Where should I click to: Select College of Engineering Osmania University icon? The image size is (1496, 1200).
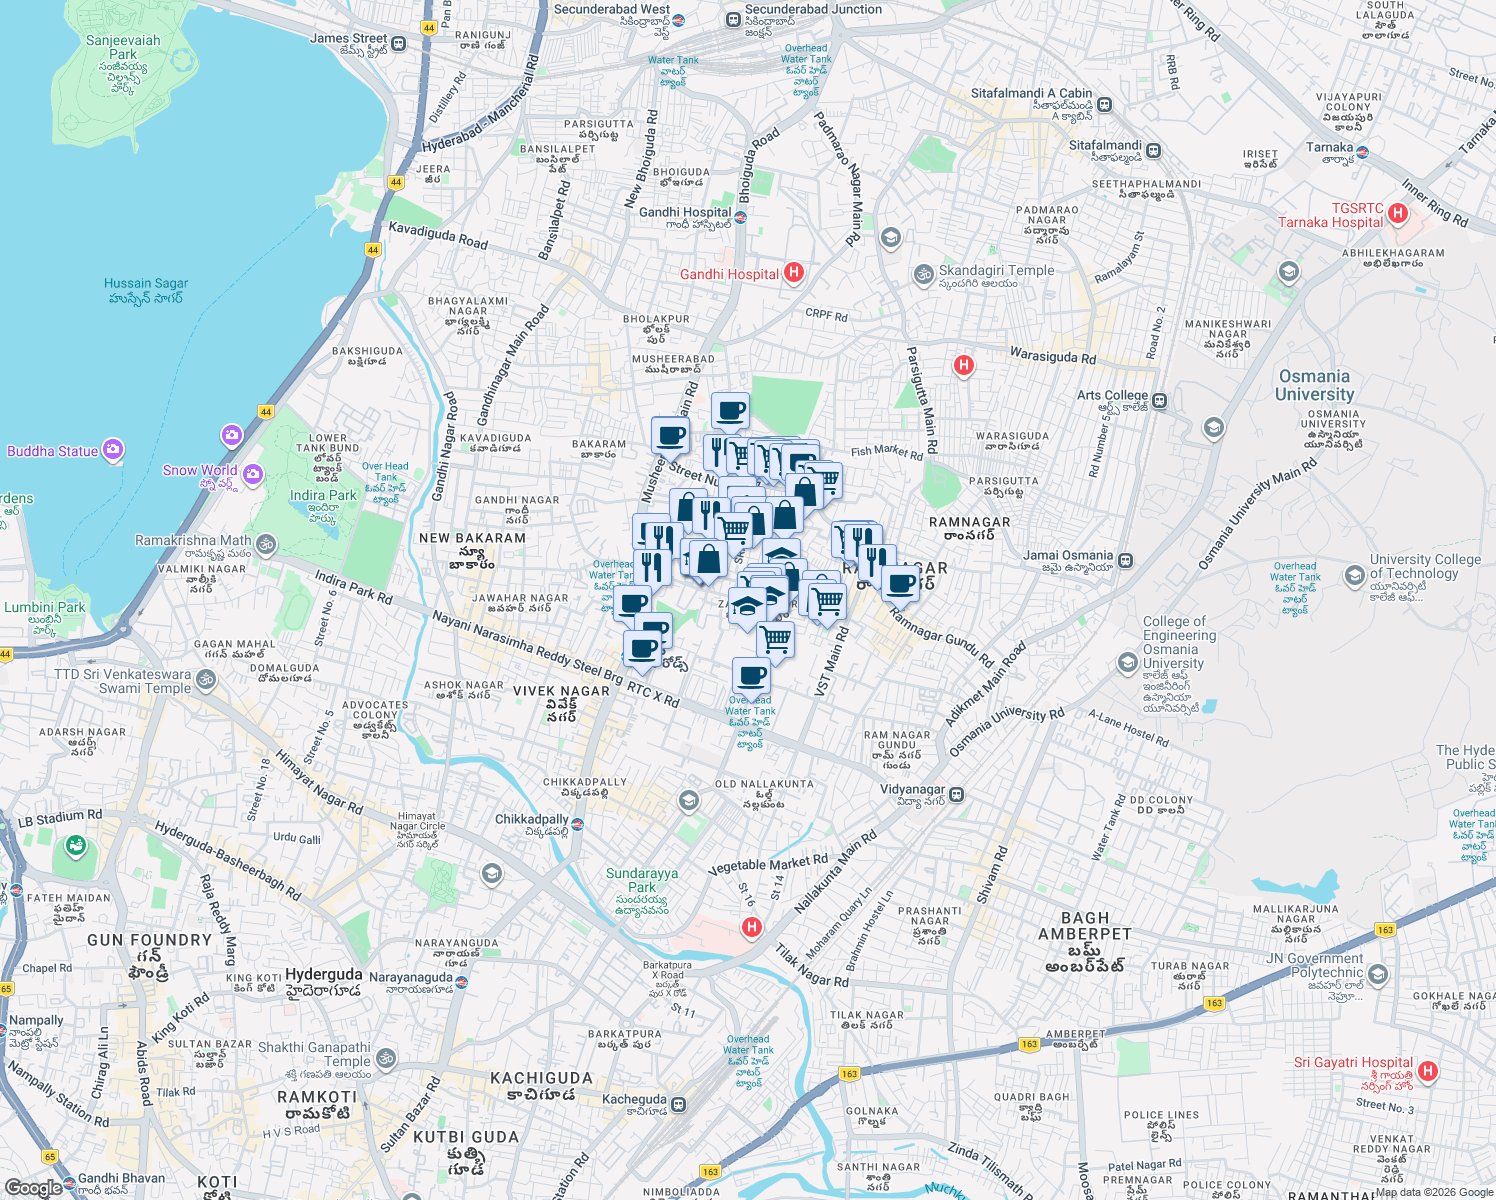[x=1129, y=663]
